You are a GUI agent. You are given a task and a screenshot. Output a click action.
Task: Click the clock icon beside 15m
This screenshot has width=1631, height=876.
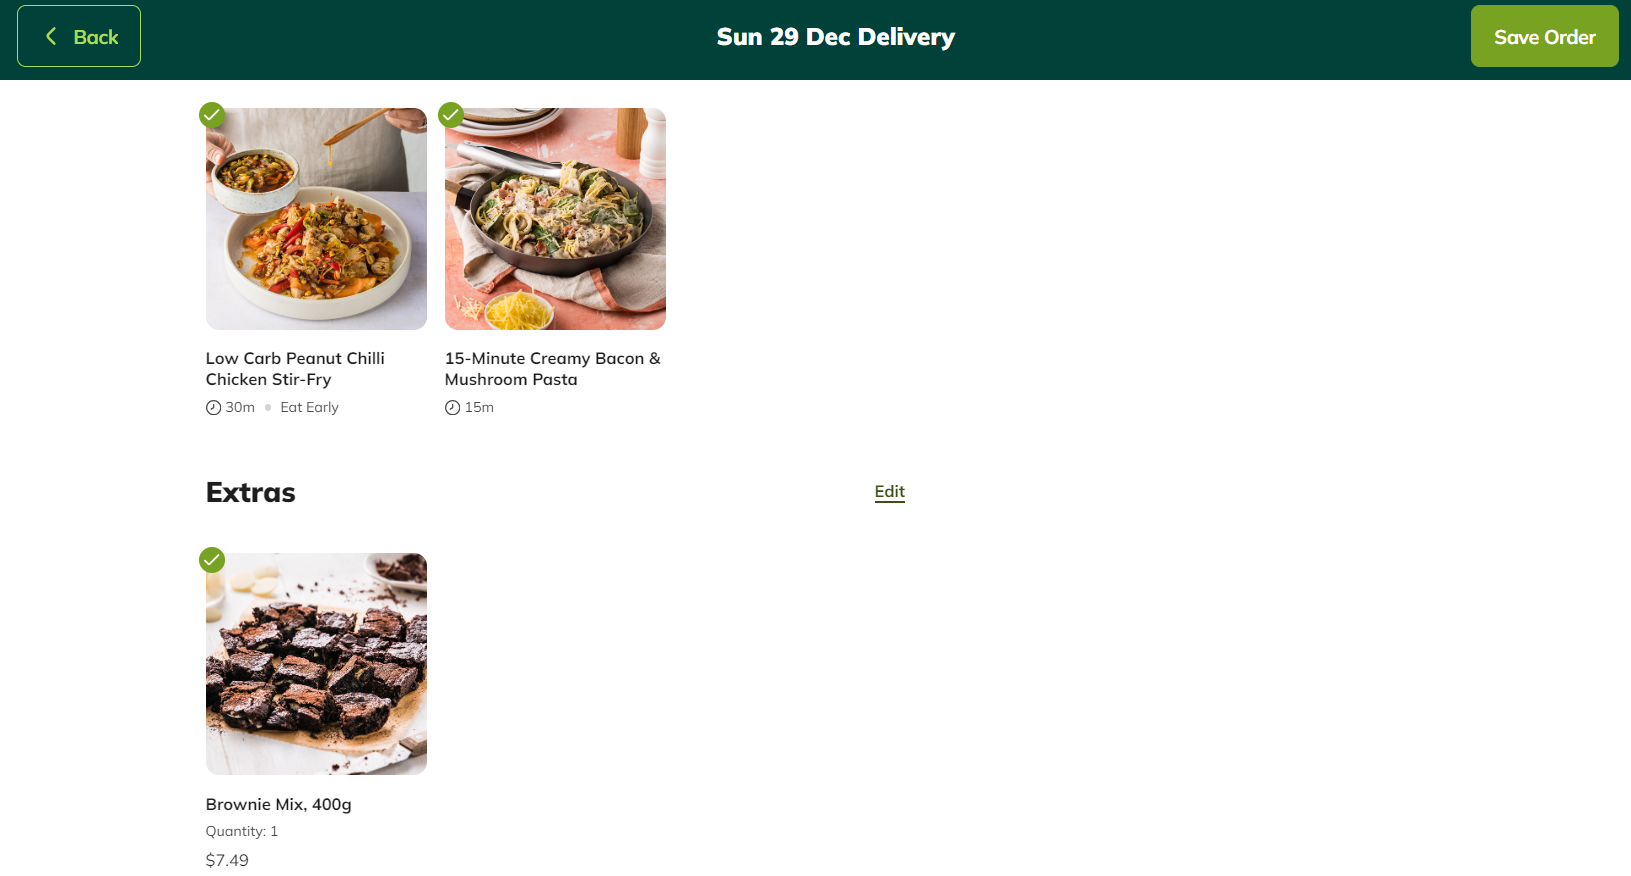coord(452,407)
